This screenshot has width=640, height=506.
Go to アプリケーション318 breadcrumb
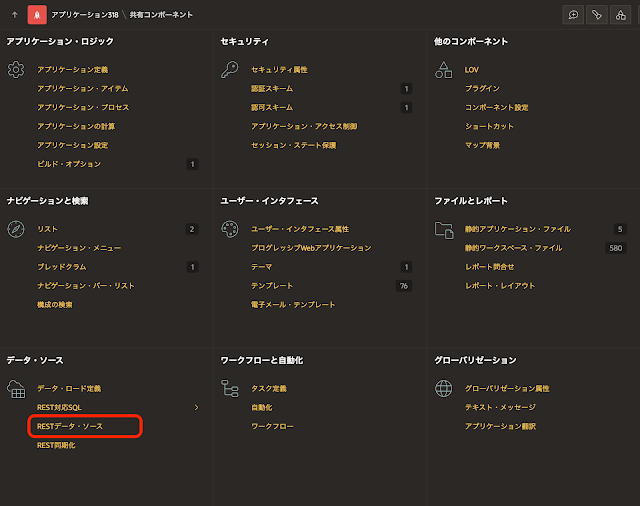[x=82, y=15]
